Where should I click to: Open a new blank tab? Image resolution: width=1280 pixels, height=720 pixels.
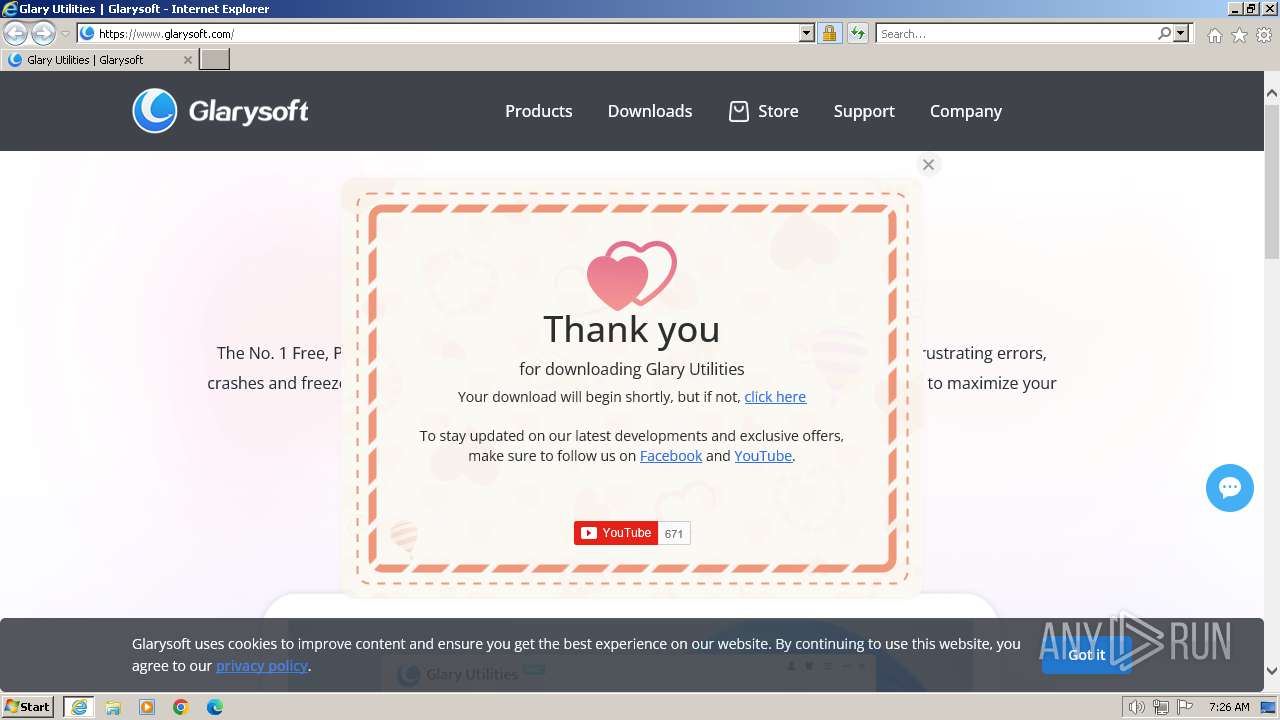pos(215,60)
